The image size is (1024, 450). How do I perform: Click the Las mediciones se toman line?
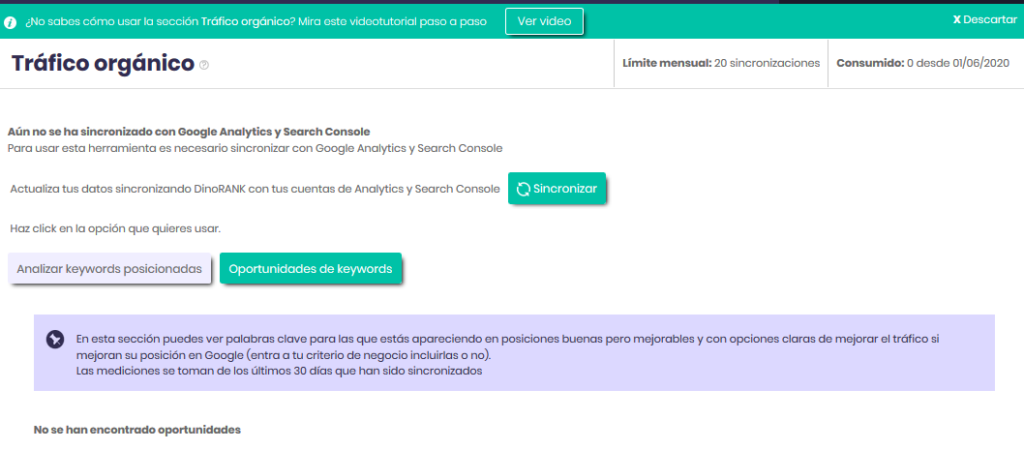[279, 371]
